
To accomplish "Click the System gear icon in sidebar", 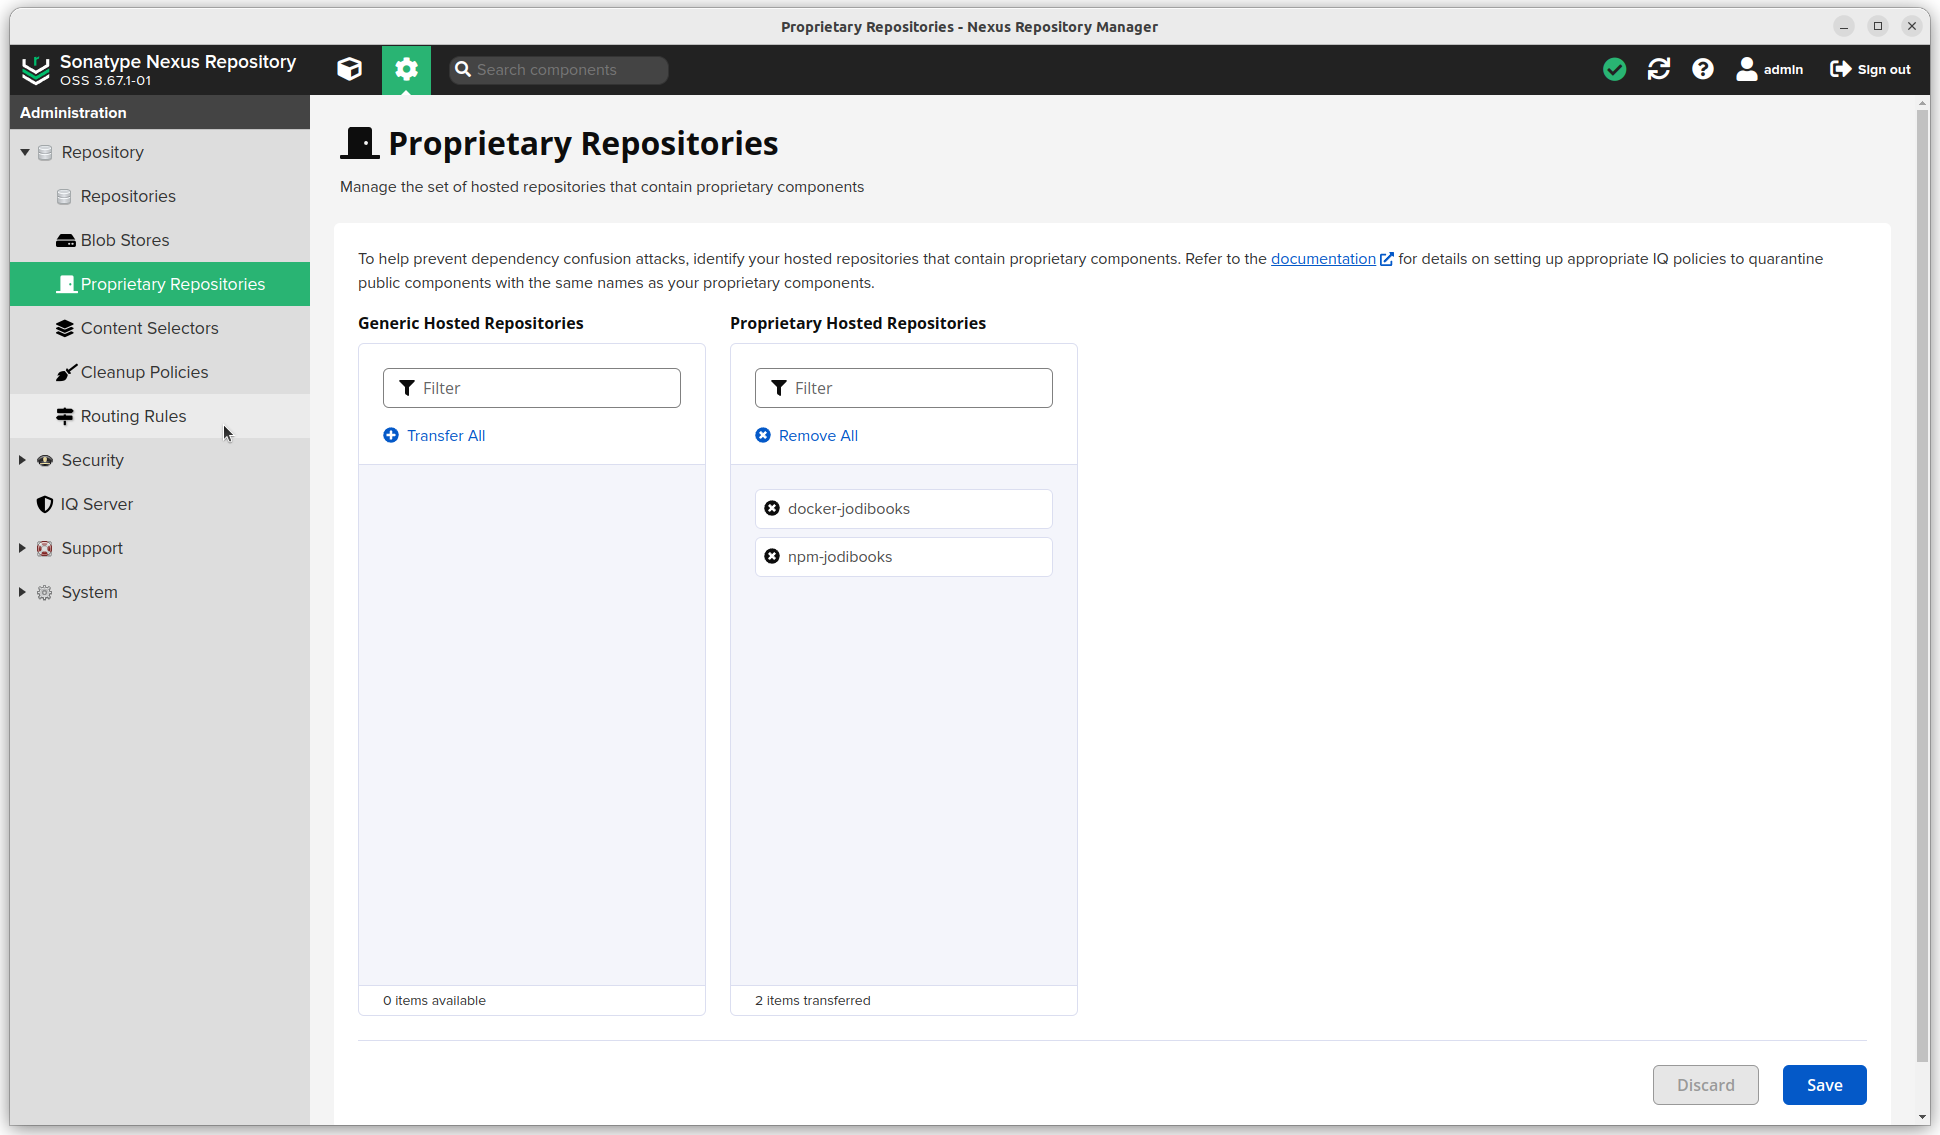I will click(45, 592).
